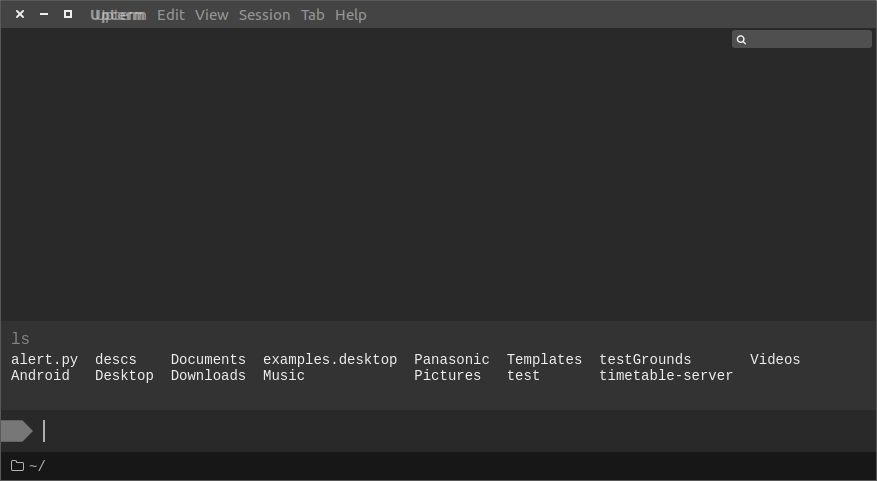Focus the command prompt input line
Image resolution: width=877 pixels, height=481 pixels.
[x=438, y=431]
